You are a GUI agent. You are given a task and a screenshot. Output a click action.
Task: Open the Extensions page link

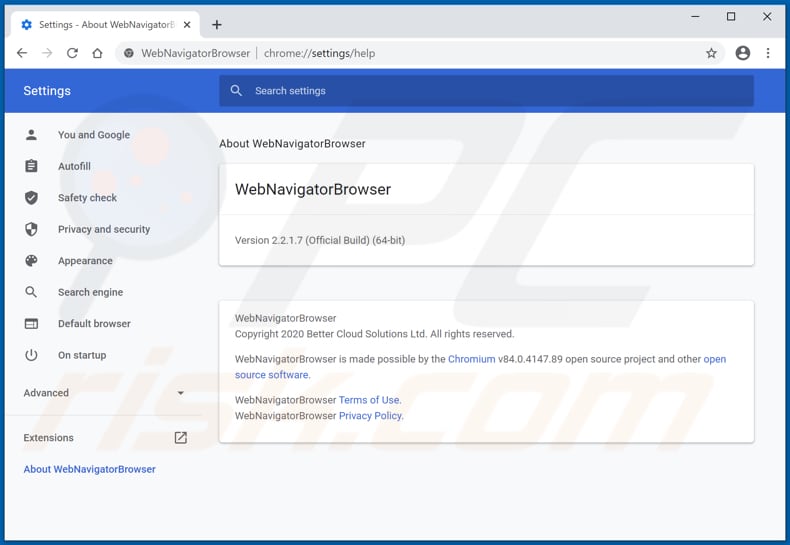coord(48,438)
